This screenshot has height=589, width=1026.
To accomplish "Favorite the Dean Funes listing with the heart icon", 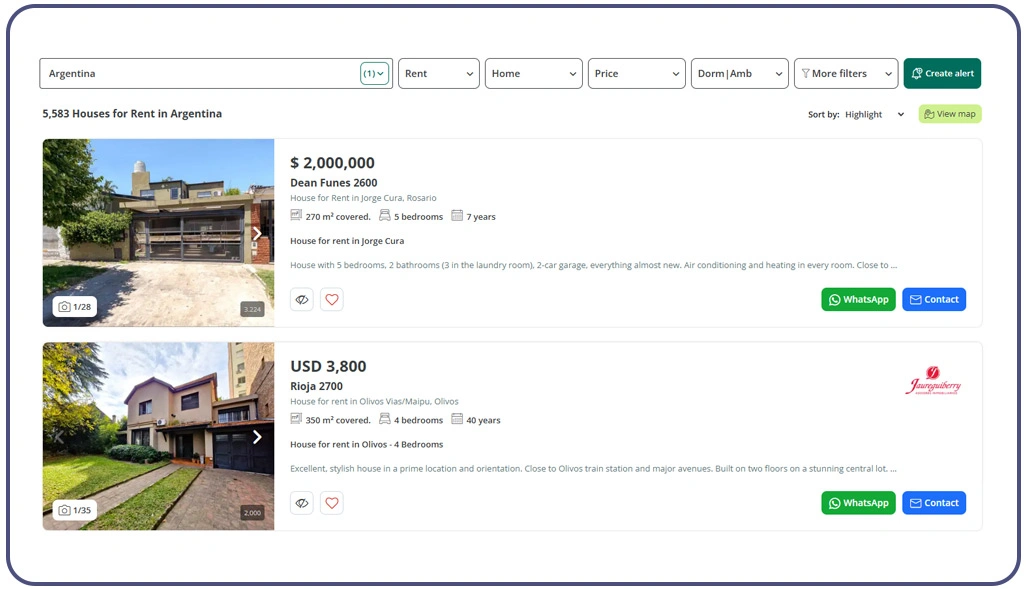I will 332,299.
